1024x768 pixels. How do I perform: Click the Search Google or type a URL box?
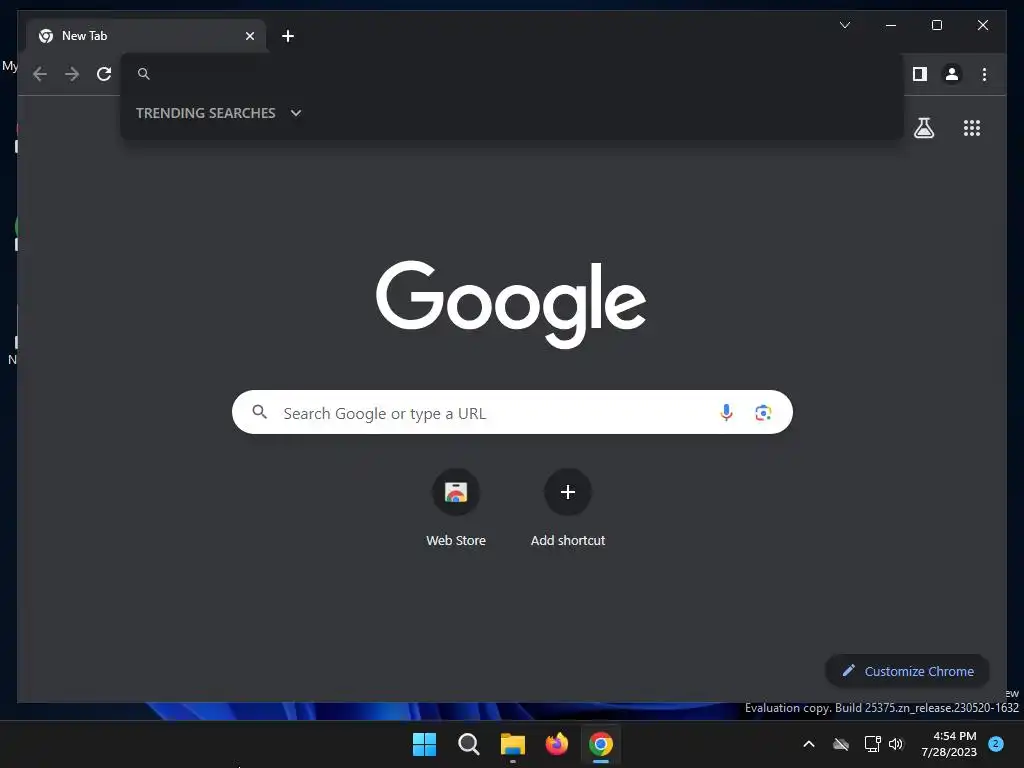[x=512, y=412]
